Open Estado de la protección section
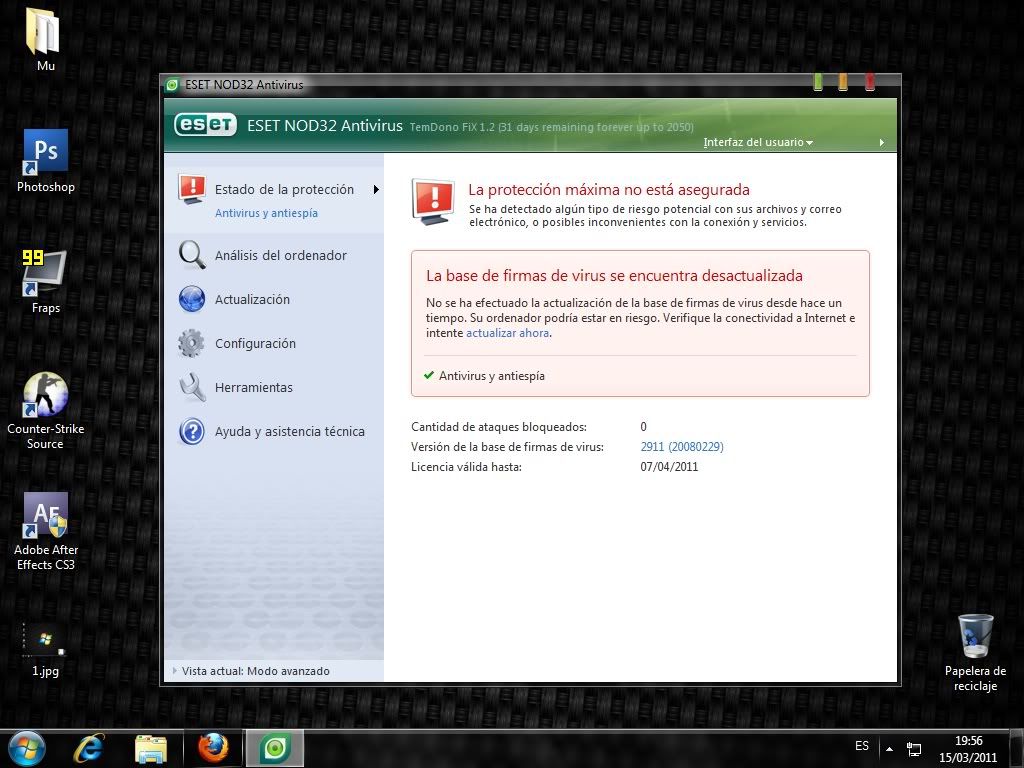 pyautogui.click(x=283, y=189)
